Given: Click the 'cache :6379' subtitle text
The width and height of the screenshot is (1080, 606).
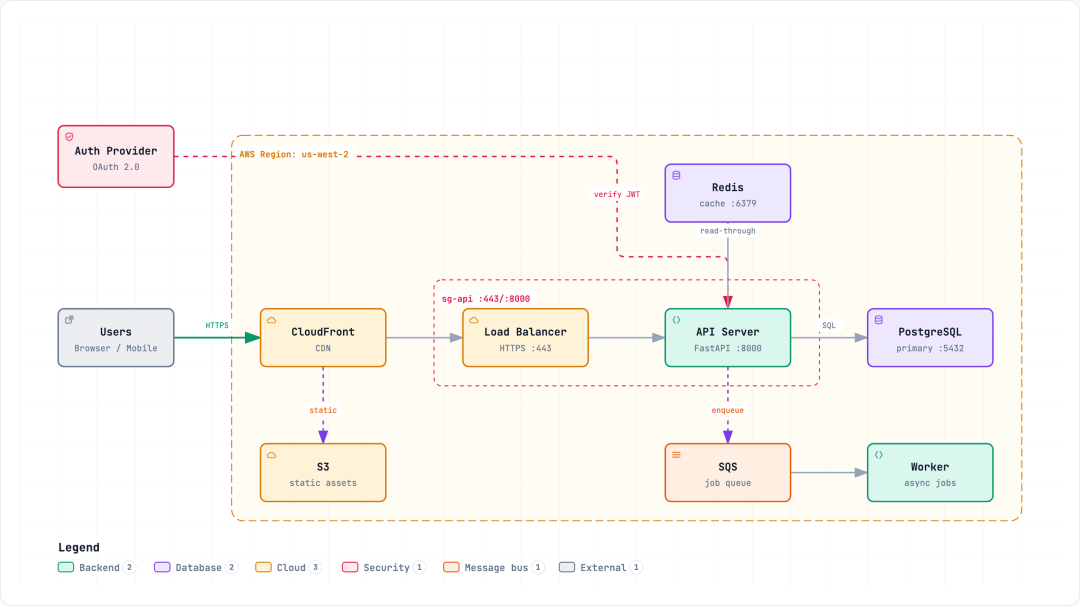Looking at the screenshot, I should 728,203.
